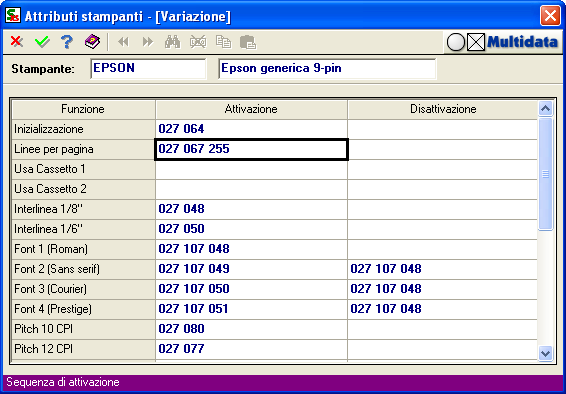Click the paste clipboard icon
Viewport: 566px width, 394px height.
point(248,42)
